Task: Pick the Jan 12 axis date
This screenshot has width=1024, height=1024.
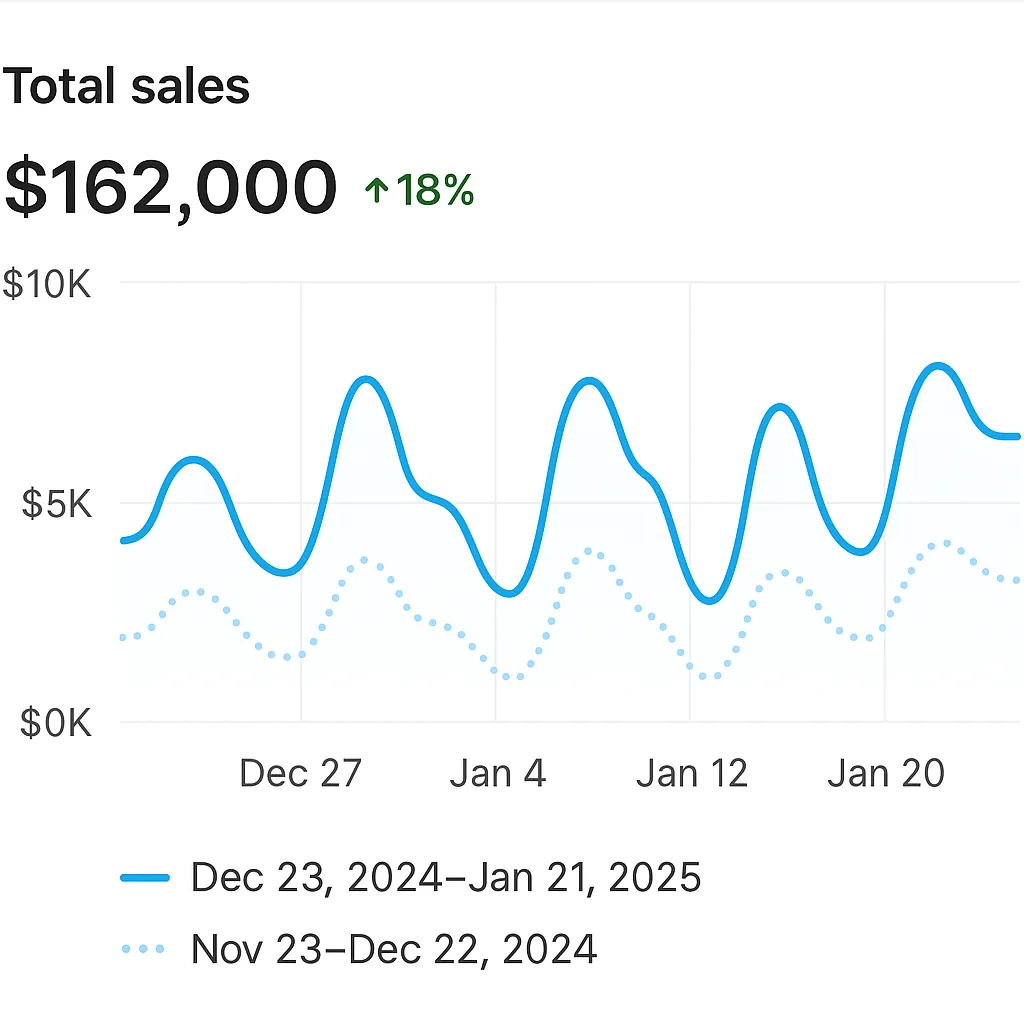Action: coord(692,773)
